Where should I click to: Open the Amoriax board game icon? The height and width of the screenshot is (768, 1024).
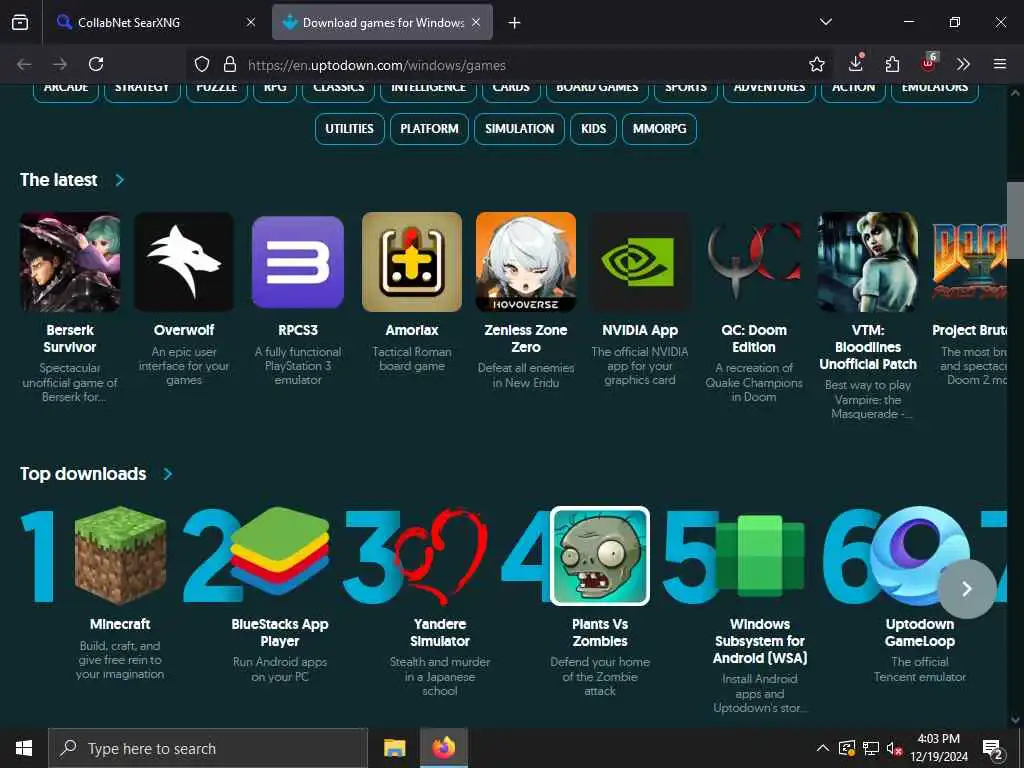tap(412, 262)
